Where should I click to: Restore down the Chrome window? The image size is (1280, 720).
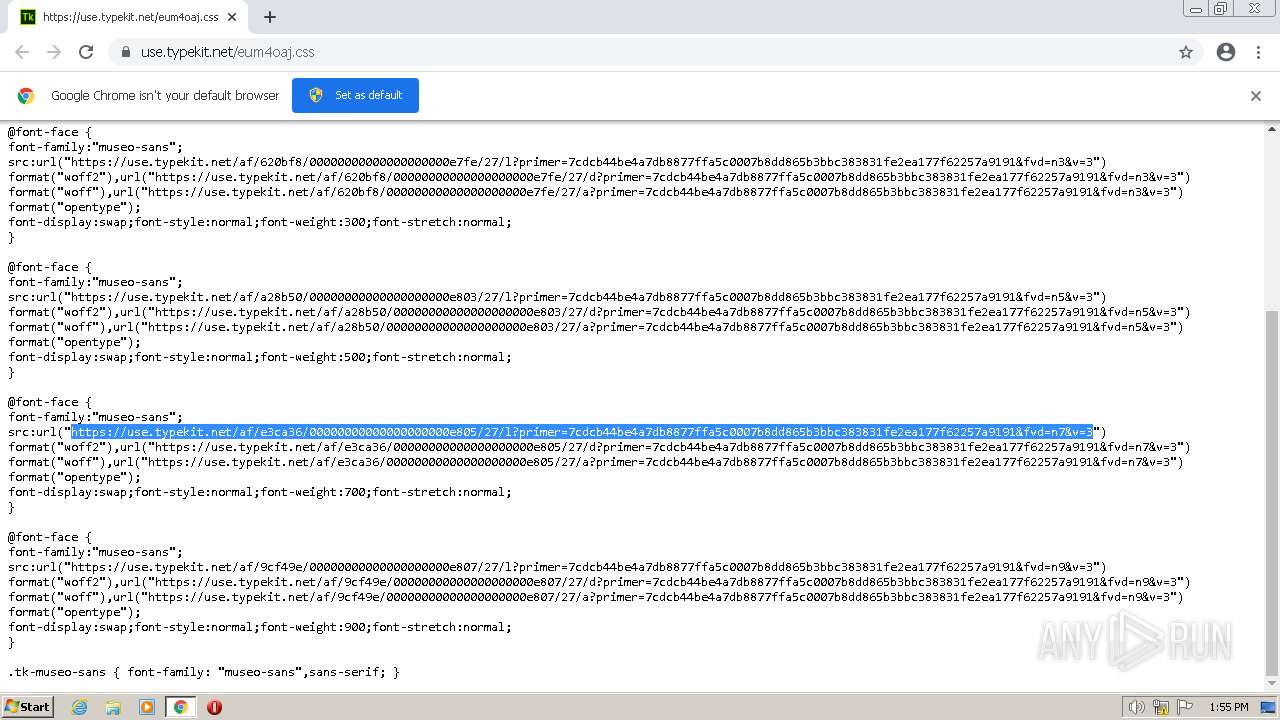(x=1221, y=9)
